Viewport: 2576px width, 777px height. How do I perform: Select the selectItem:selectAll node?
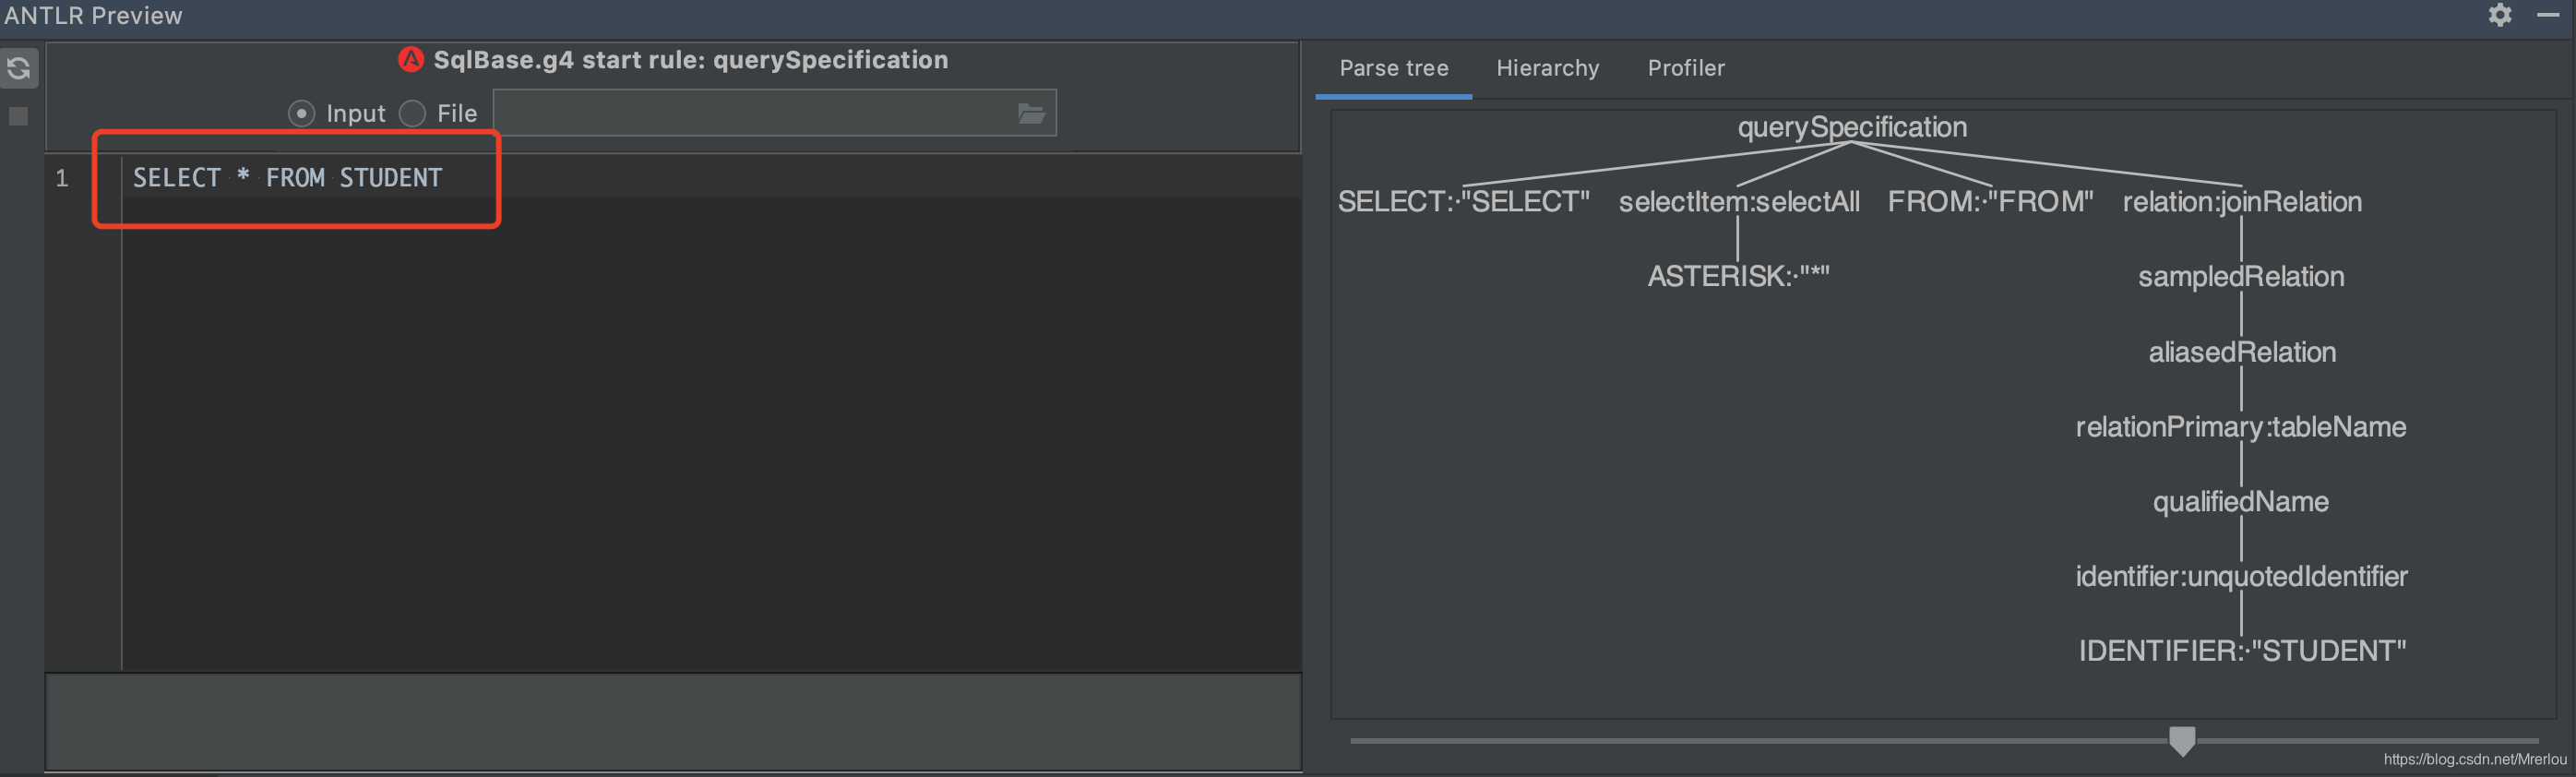[1739, 201]
